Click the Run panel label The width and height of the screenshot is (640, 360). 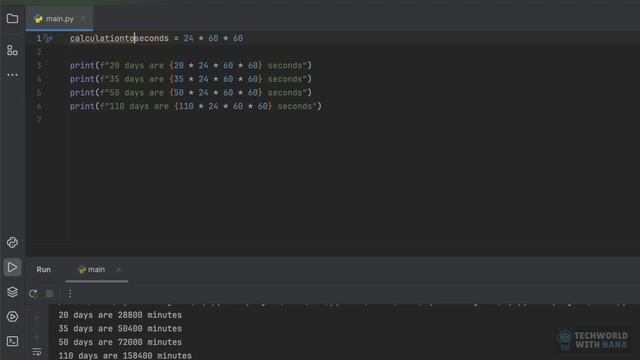pyautogui.click(x=44, y=269)
